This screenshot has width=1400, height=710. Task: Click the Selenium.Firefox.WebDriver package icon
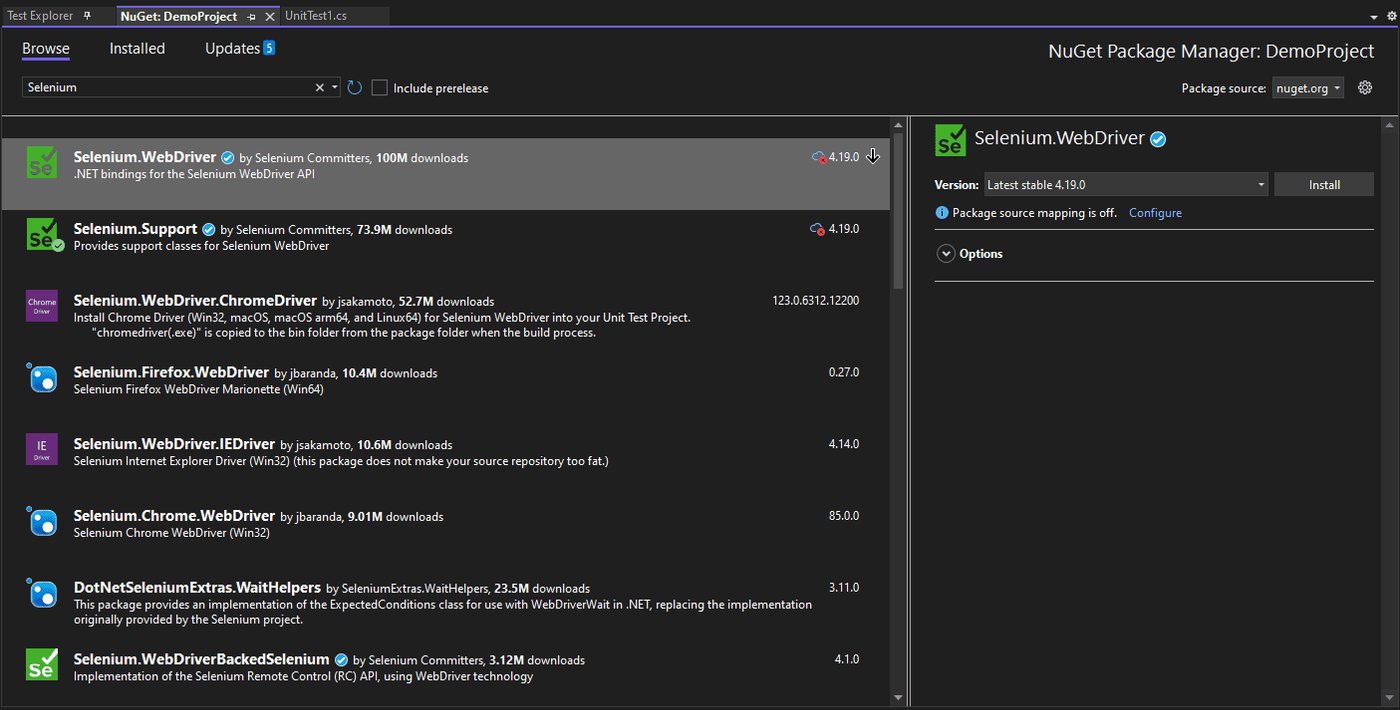pos(42,378)
